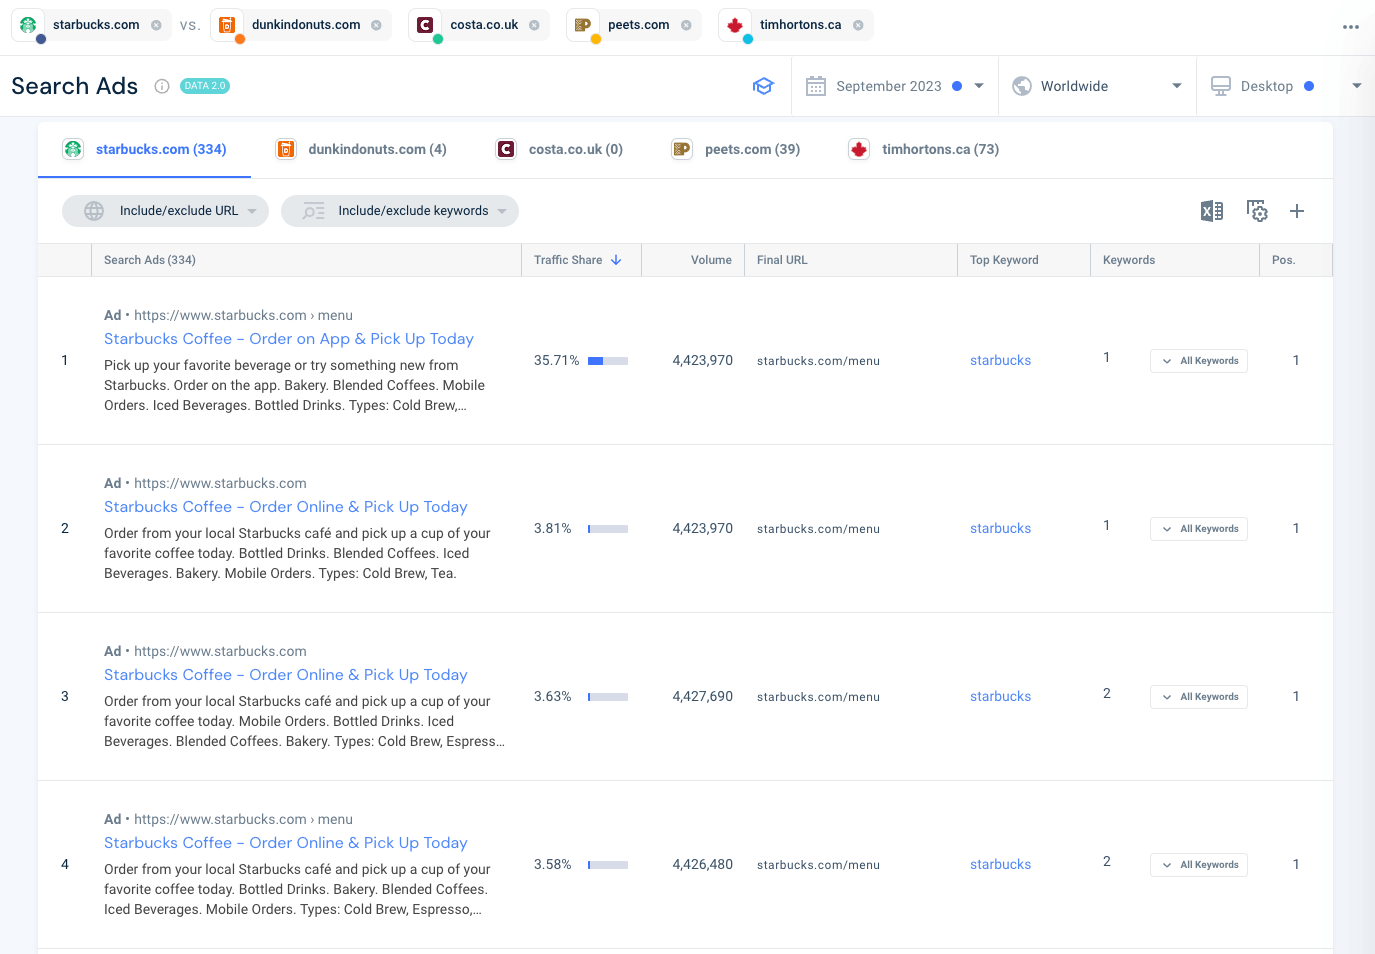Remove starbucks.com from the comparison
The image size is (1375, 954).
point(156,25)
